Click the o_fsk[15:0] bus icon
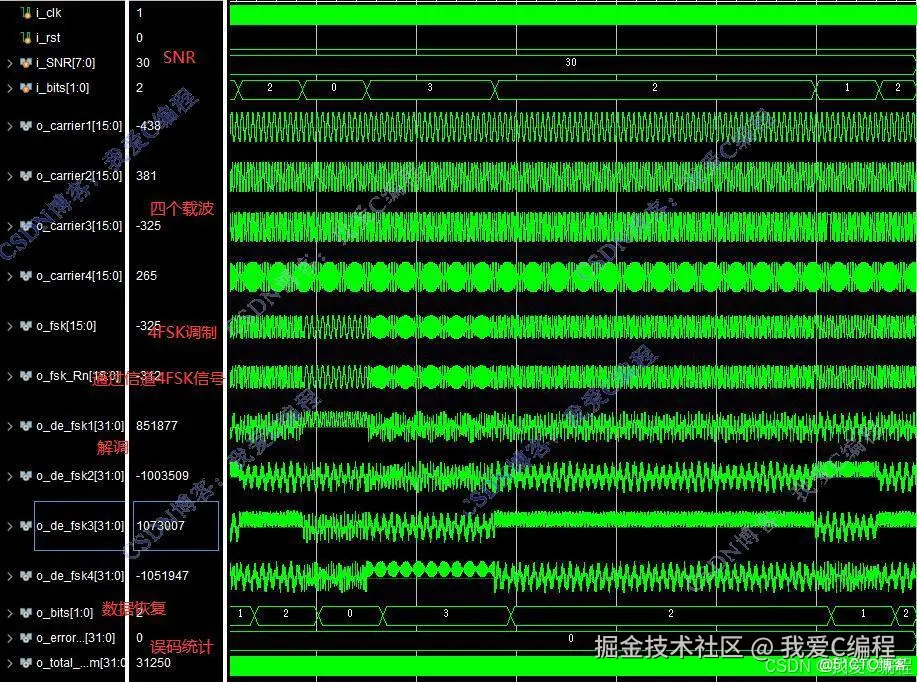Screen dimensions: 917x682 click(x=26, y=326)
